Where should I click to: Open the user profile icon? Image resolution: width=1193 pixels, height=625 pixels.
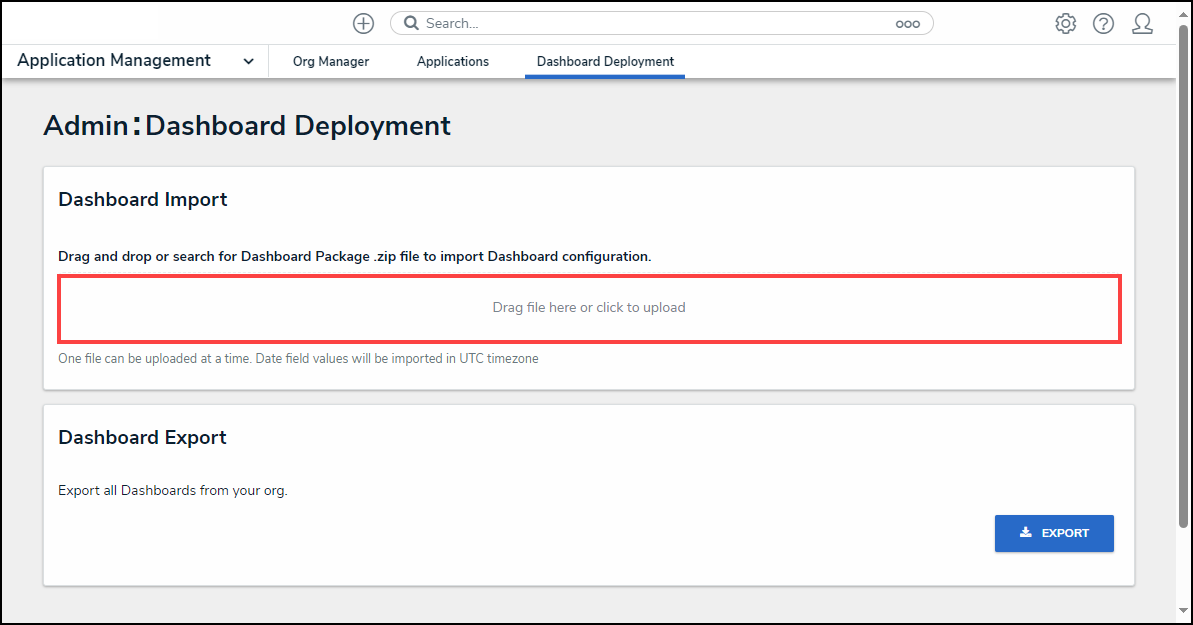[x=1142, y=24]
